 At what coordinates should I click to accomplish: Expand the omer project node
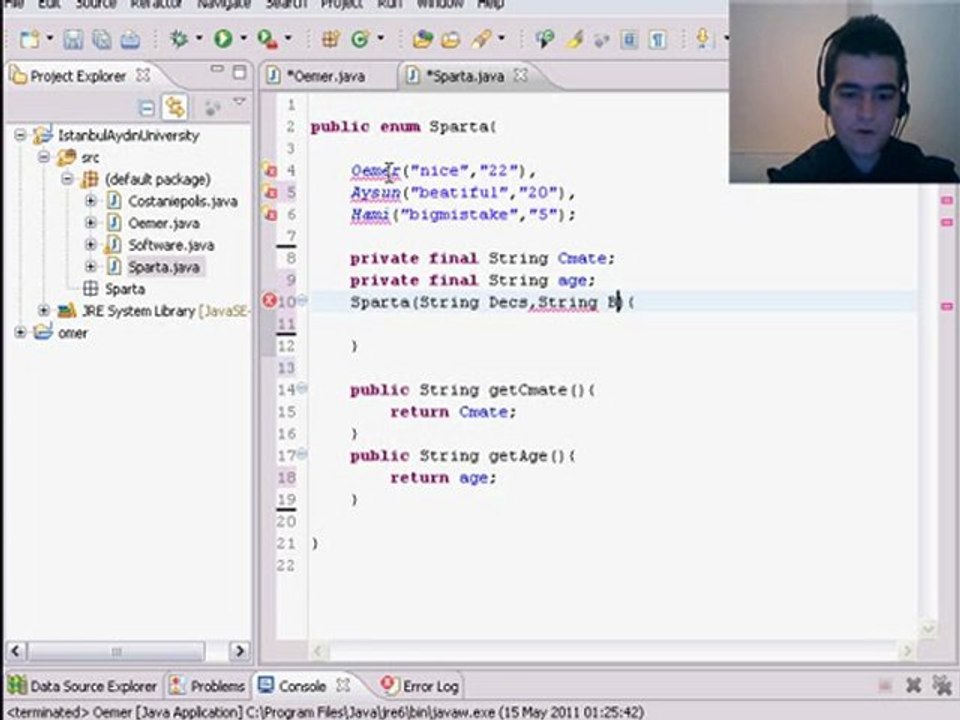point(21,332)
